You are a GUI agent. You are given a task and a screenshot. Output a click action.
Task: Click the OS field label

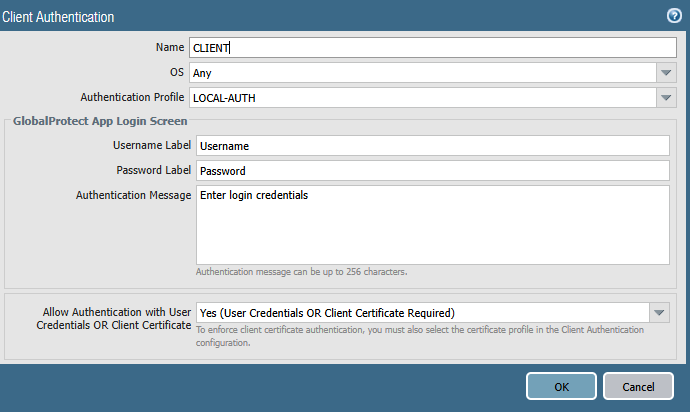[x=177, y=72]
